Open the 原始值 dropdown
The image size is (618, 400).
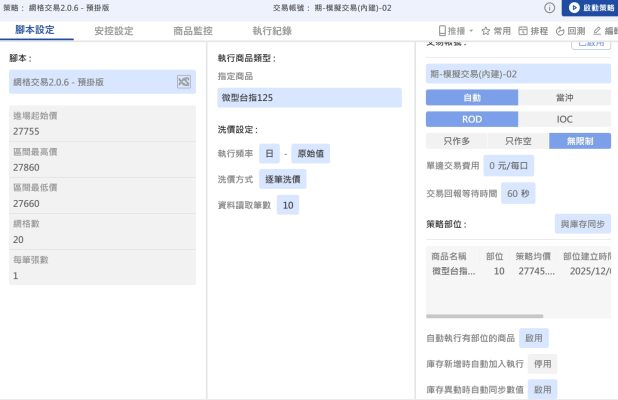pos(311,153)
